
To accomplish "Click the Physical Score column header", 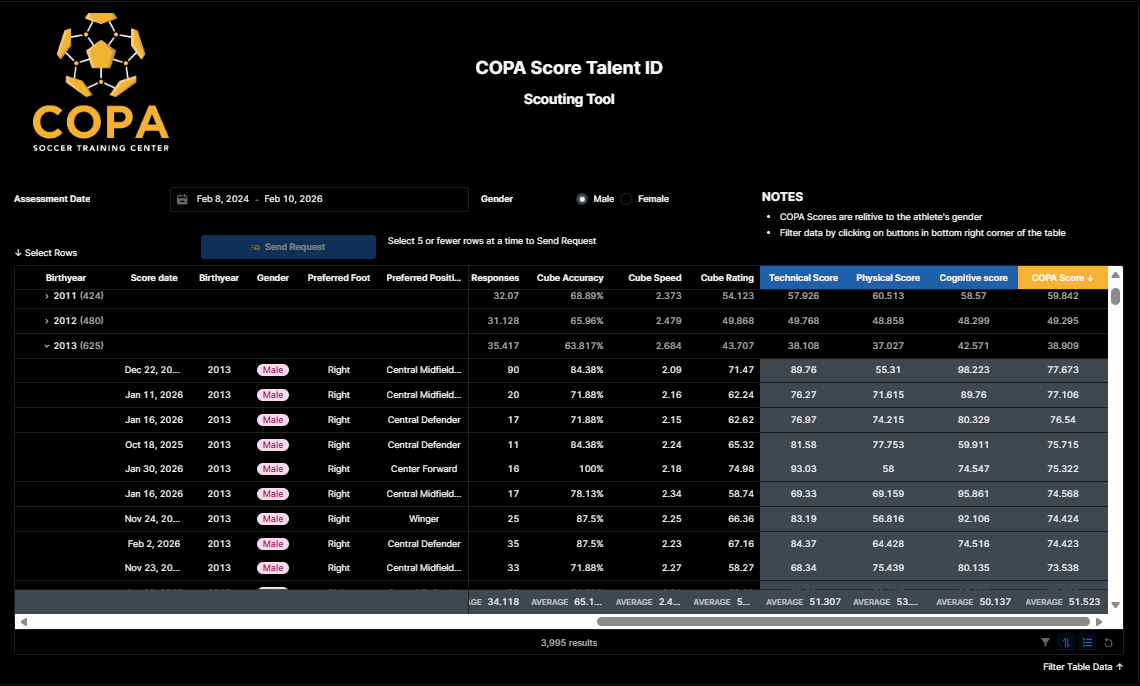I will pyautogui.click(x=887, y=278).
